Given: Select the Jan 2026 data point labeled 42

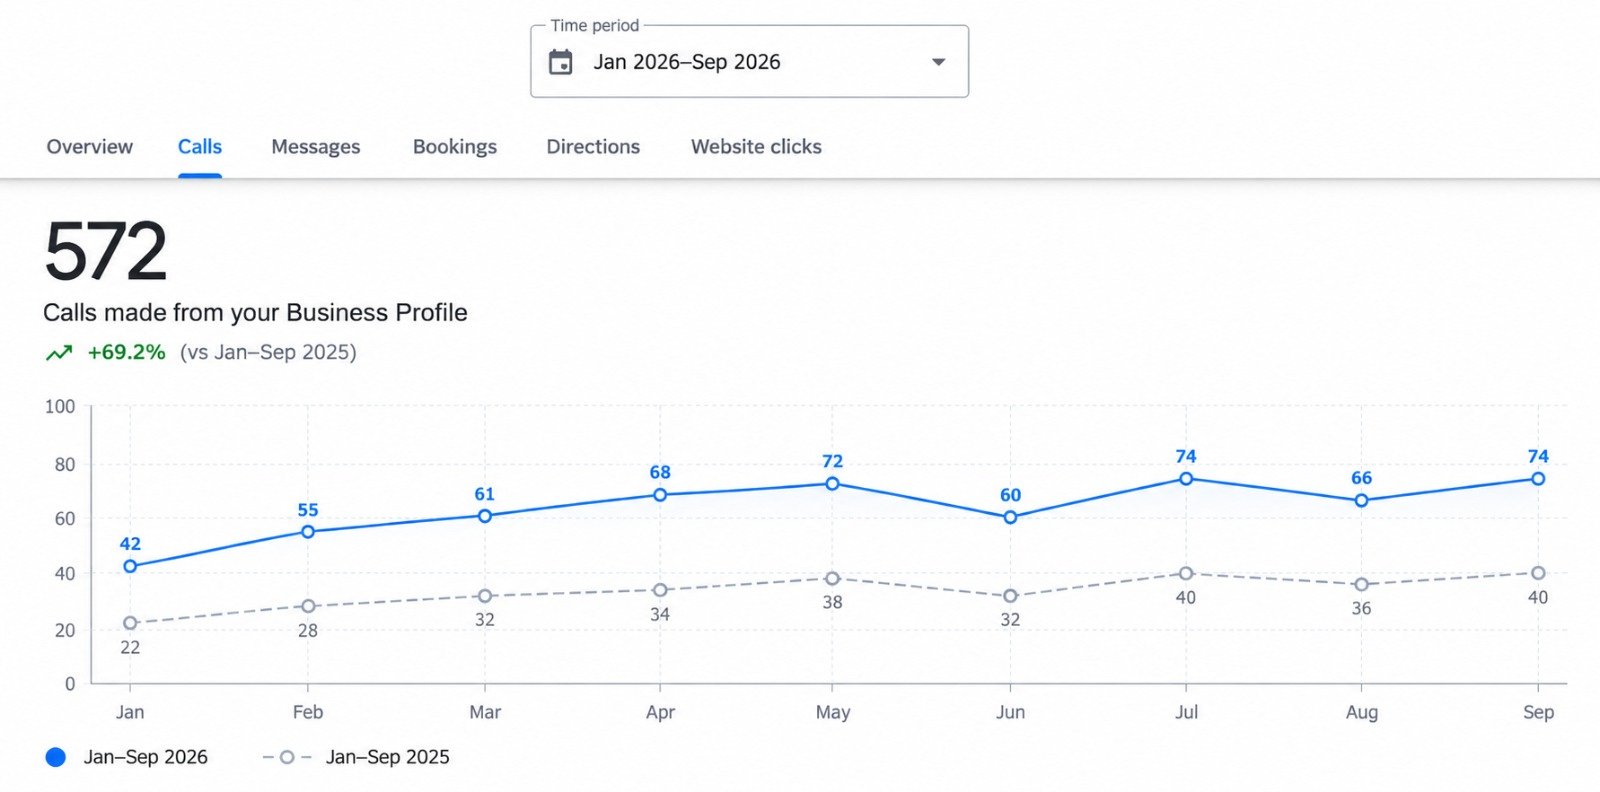Looking at the screenshot, I should 130,566.
